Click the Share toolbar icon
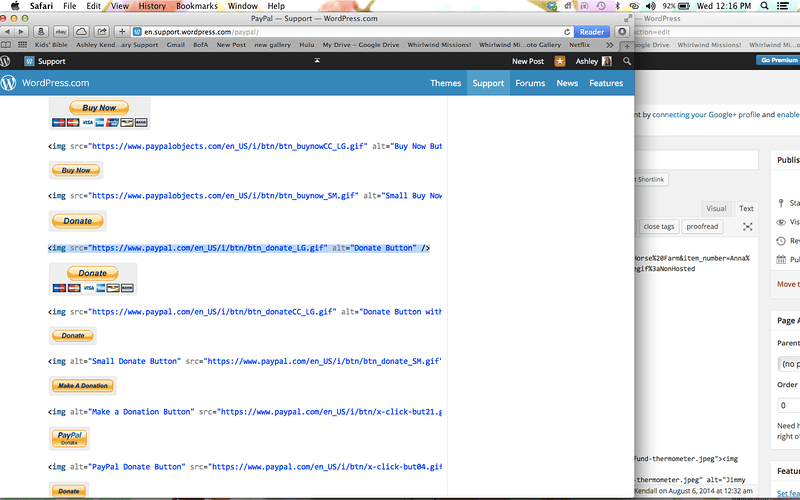Viewport: 800px width, 500px height. (x=102, y=32)
